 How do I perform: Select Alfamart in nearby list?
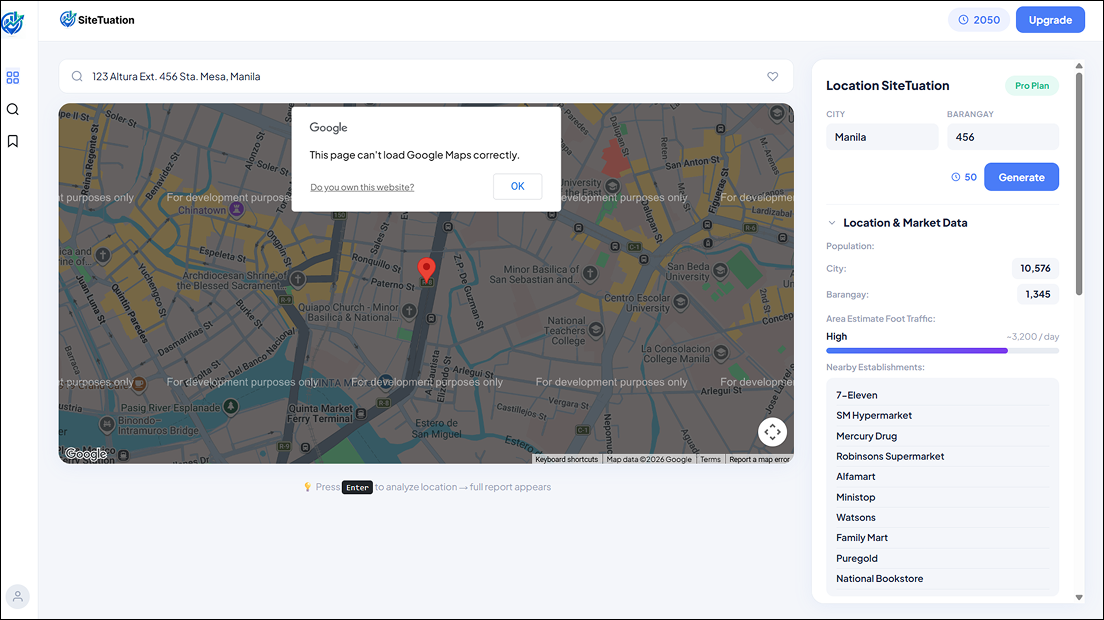point(942,477)
